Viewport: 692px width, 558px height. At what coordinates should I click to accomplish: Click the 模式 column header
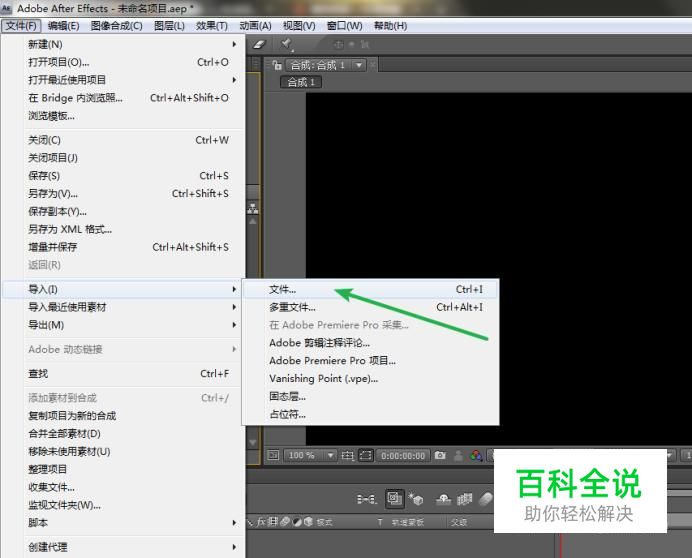click(324, 523)
